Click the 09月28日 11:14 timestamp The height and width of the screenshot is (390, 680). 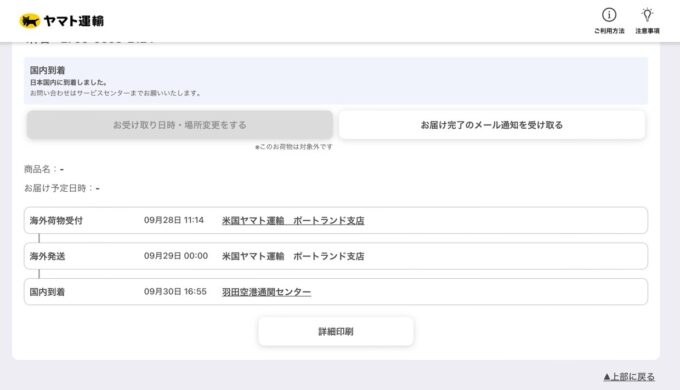coord(173,220)
